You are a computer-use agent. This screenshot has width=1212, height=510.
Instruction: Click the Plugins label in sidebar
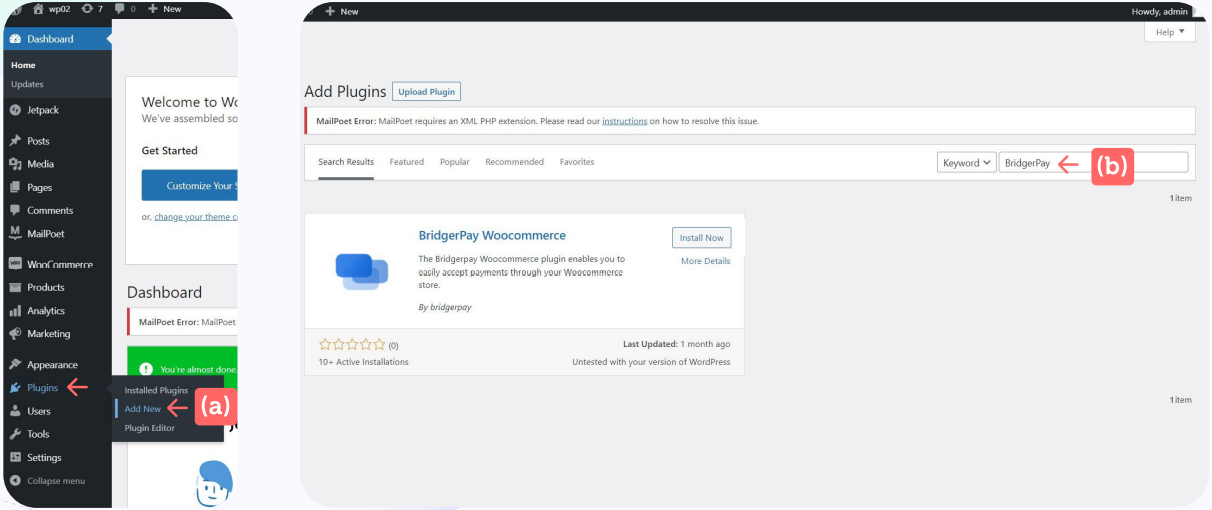pos(43,388)
